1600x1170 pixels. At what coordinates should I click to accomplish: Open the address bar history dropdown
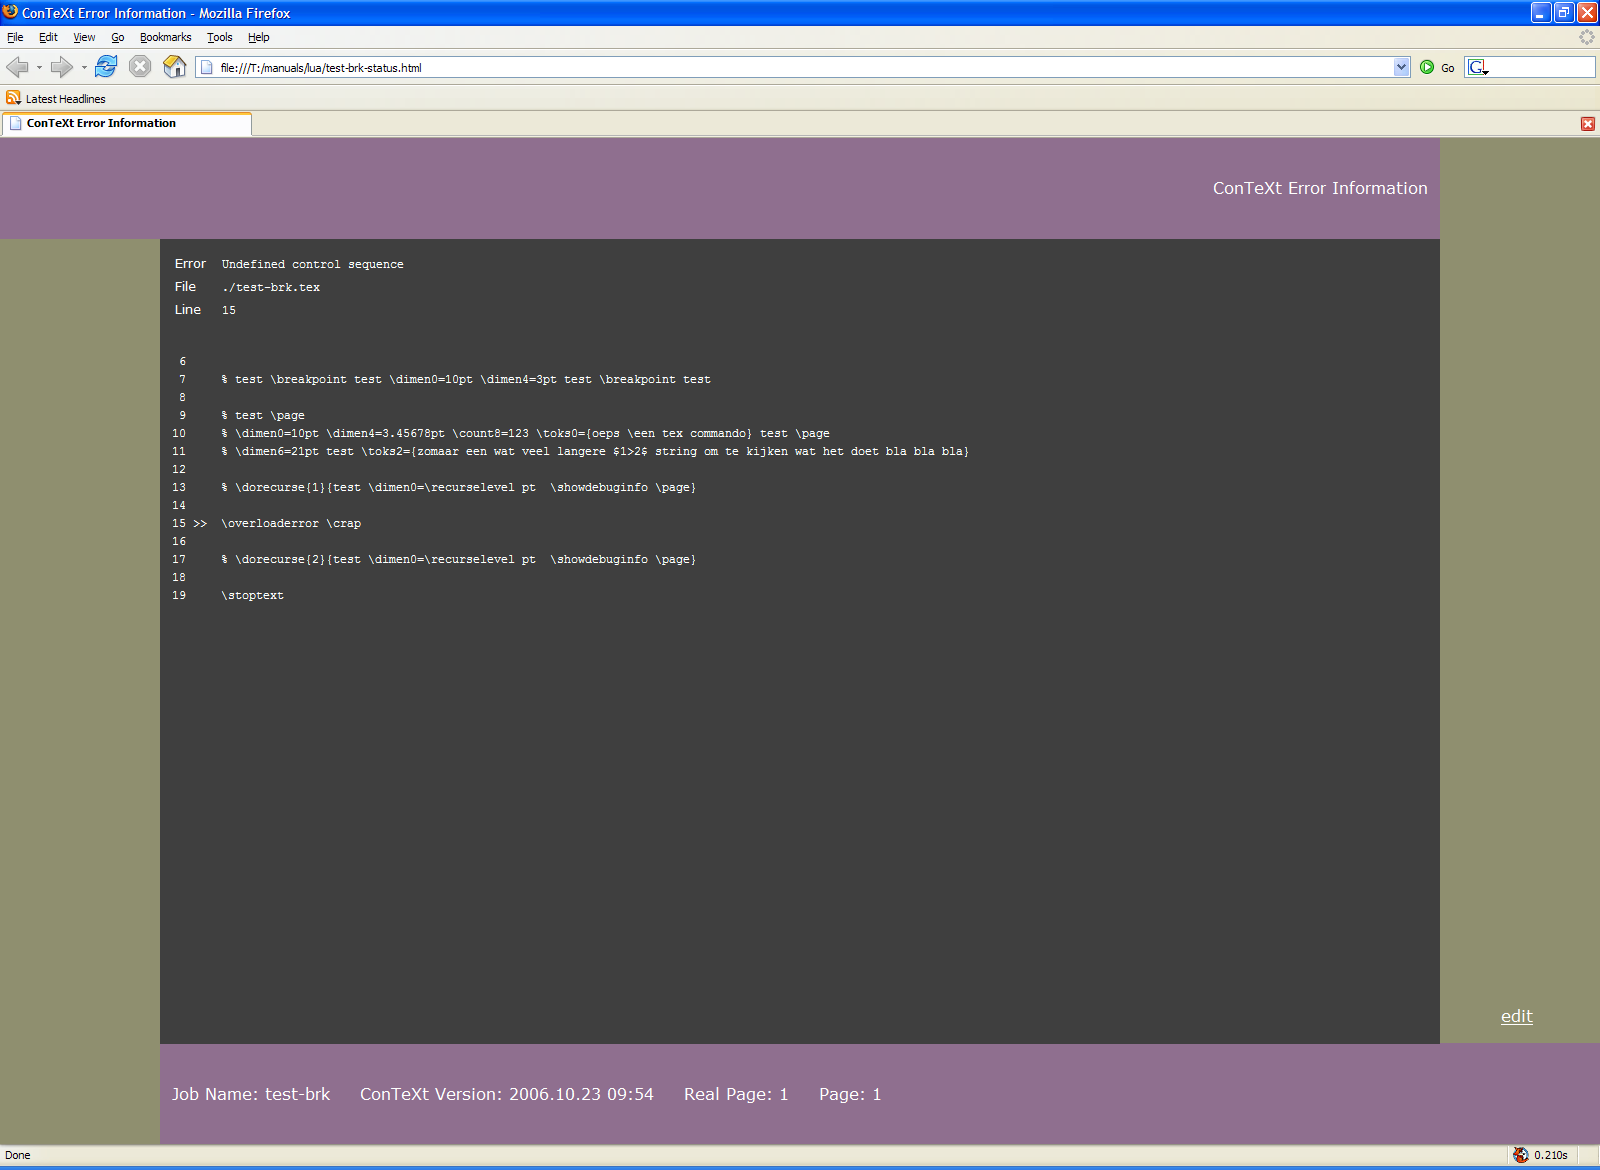point(1401,67)
